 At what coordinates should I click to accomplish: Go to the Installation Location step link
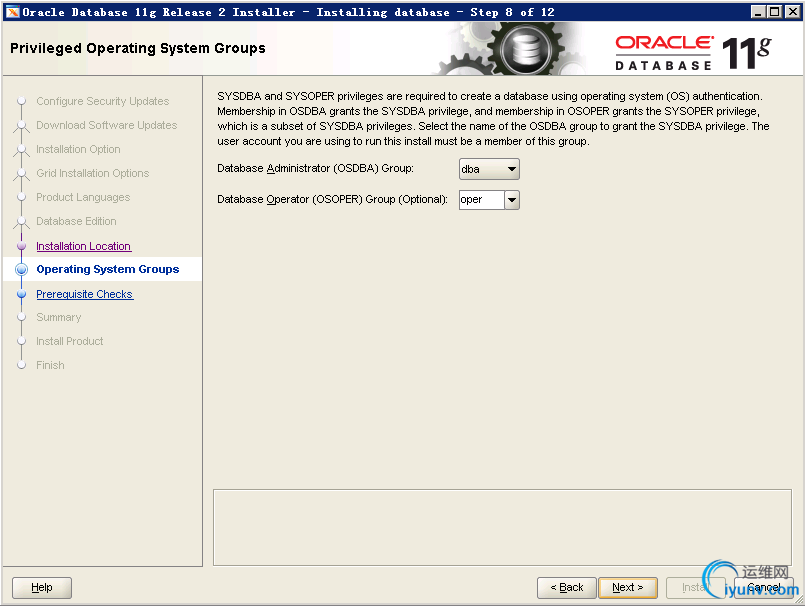[84, 246]
